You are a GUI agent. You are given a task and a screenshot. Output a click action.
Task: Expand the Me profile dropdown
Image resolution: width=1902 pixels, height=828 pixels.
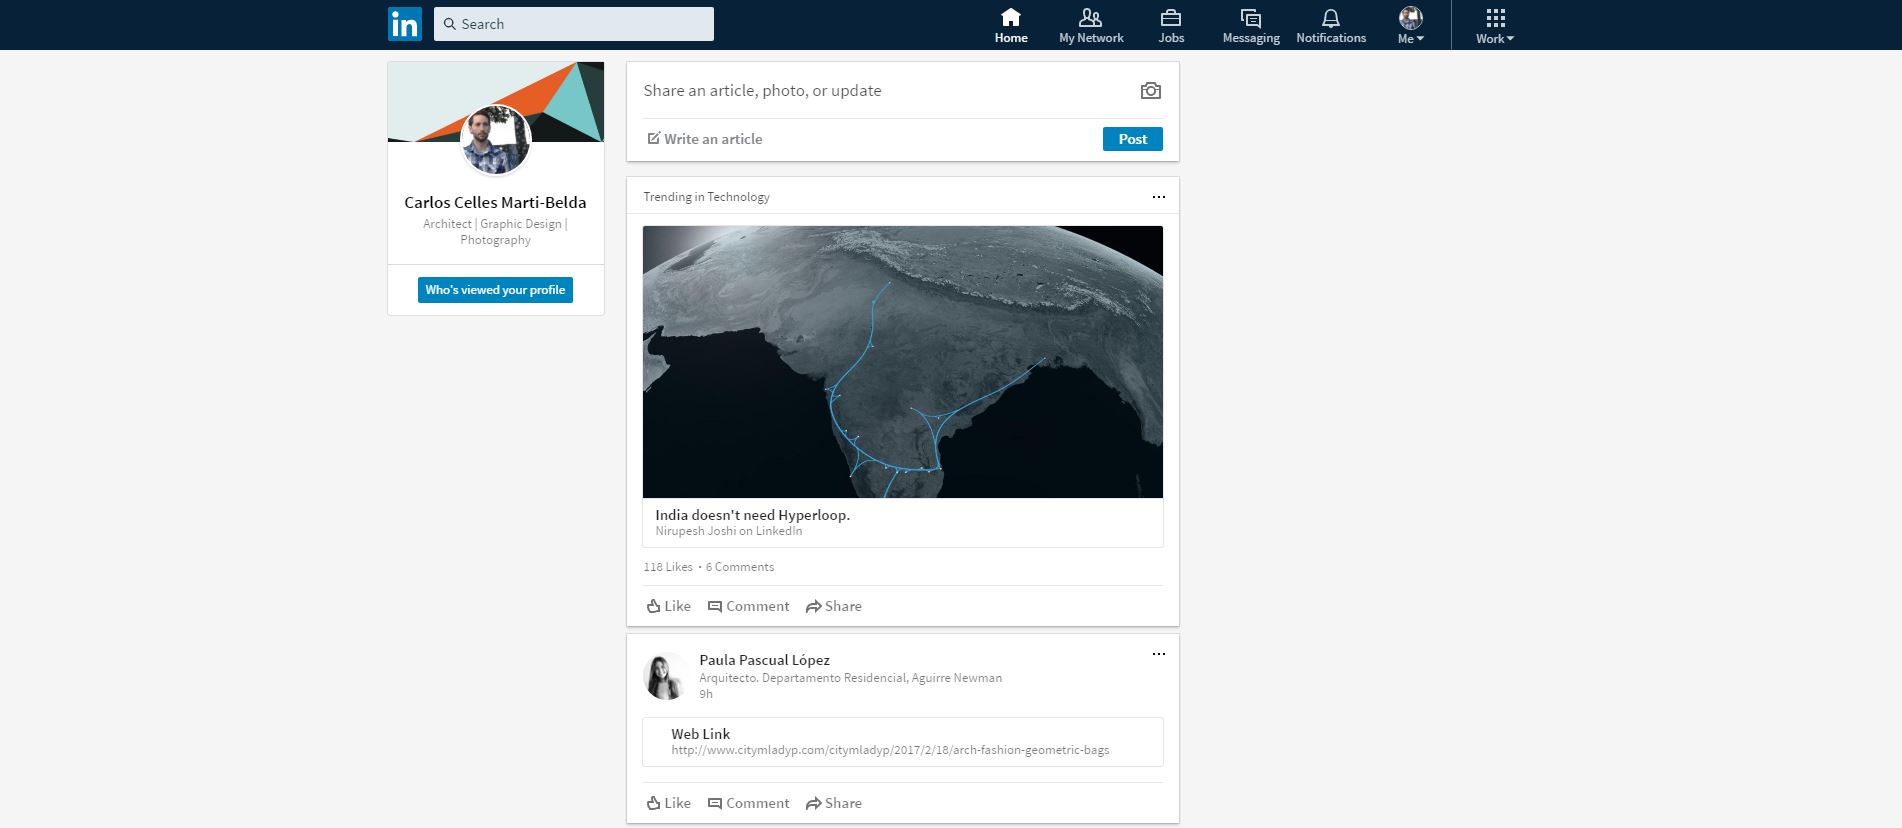coord(1411,26)
